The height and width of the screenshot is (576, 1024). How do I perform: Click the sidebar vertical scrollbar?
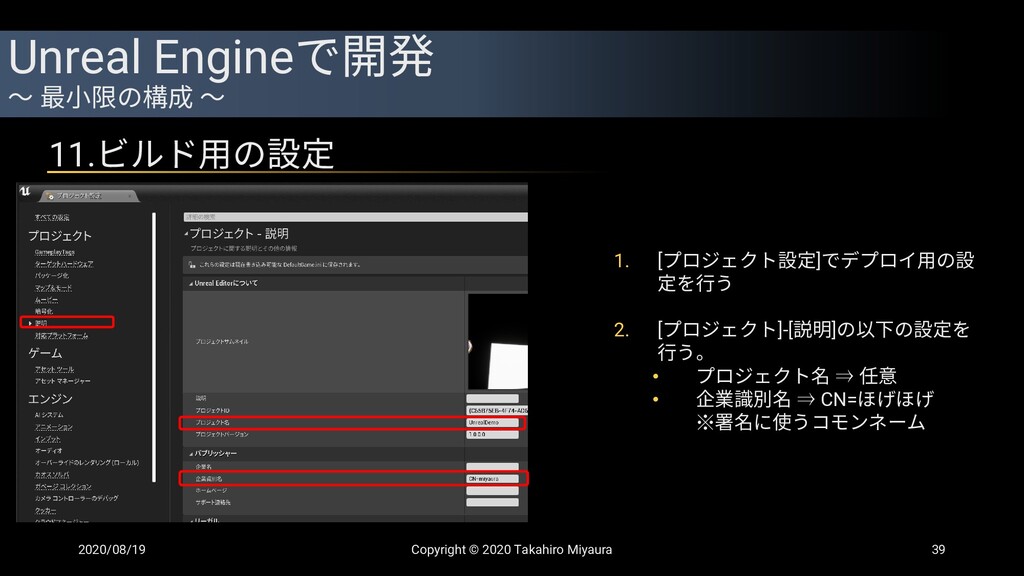point(154,347)
